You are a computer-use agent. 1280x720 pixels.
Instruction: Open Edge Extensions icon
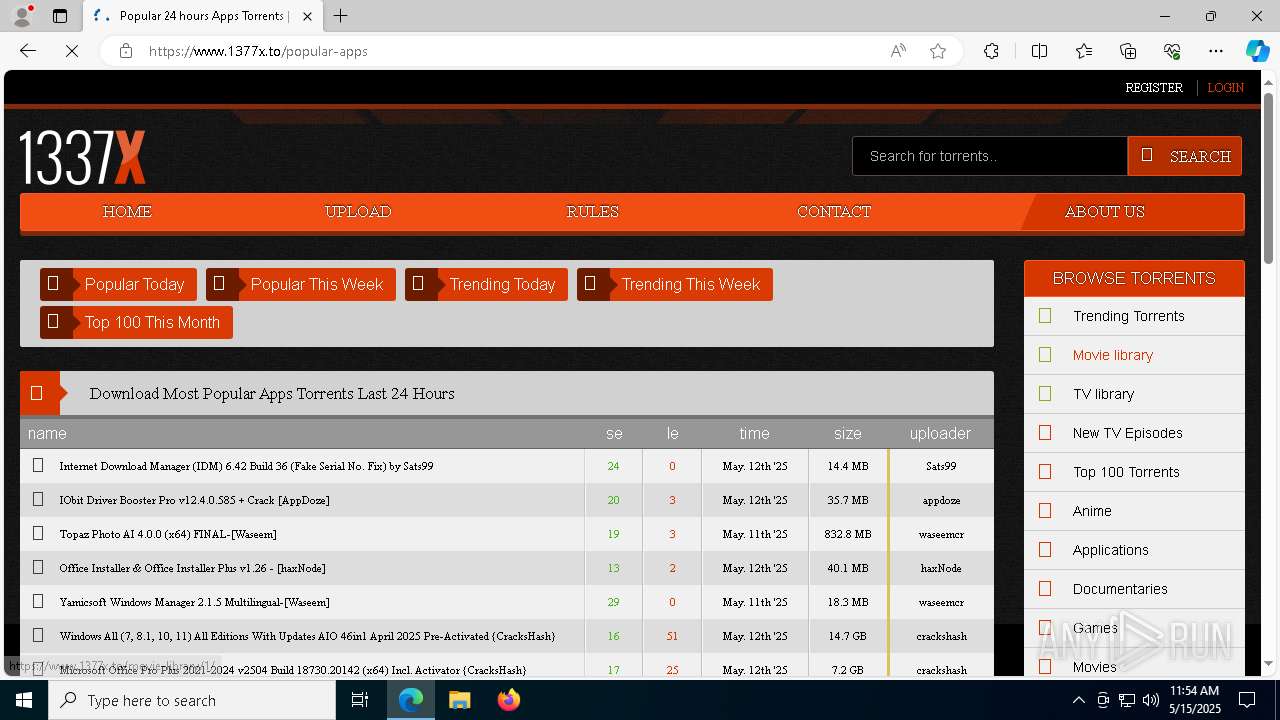click(x=991, y=51)
